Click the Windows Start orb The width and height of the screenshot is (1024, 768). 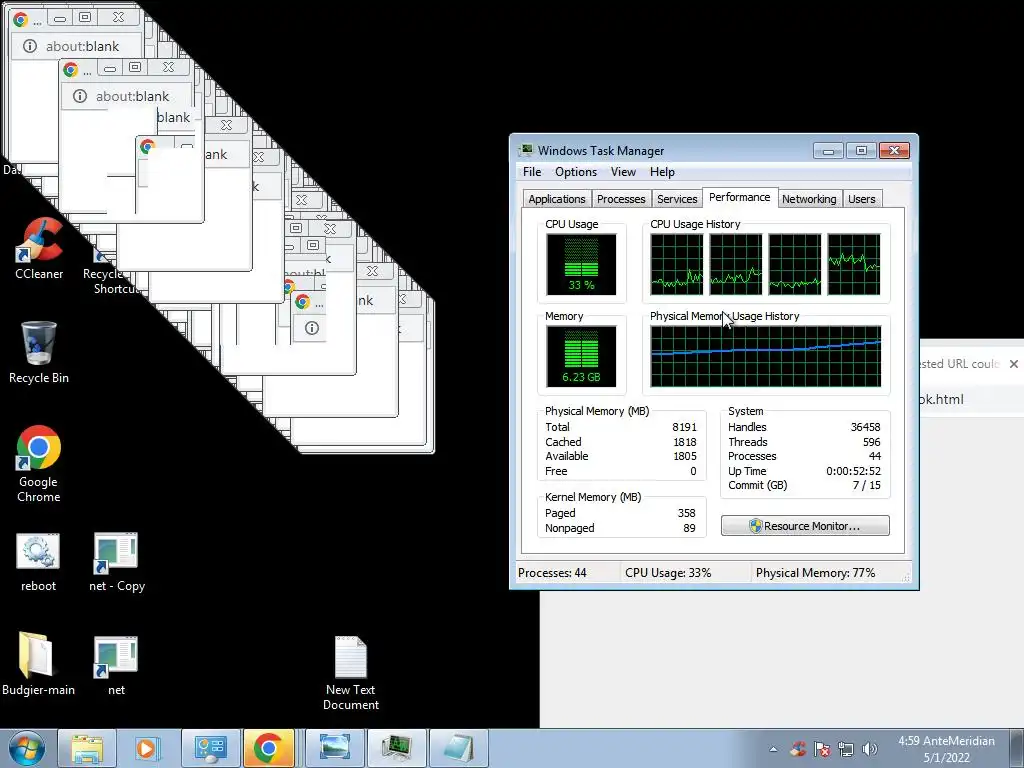[x=26, y=748]
